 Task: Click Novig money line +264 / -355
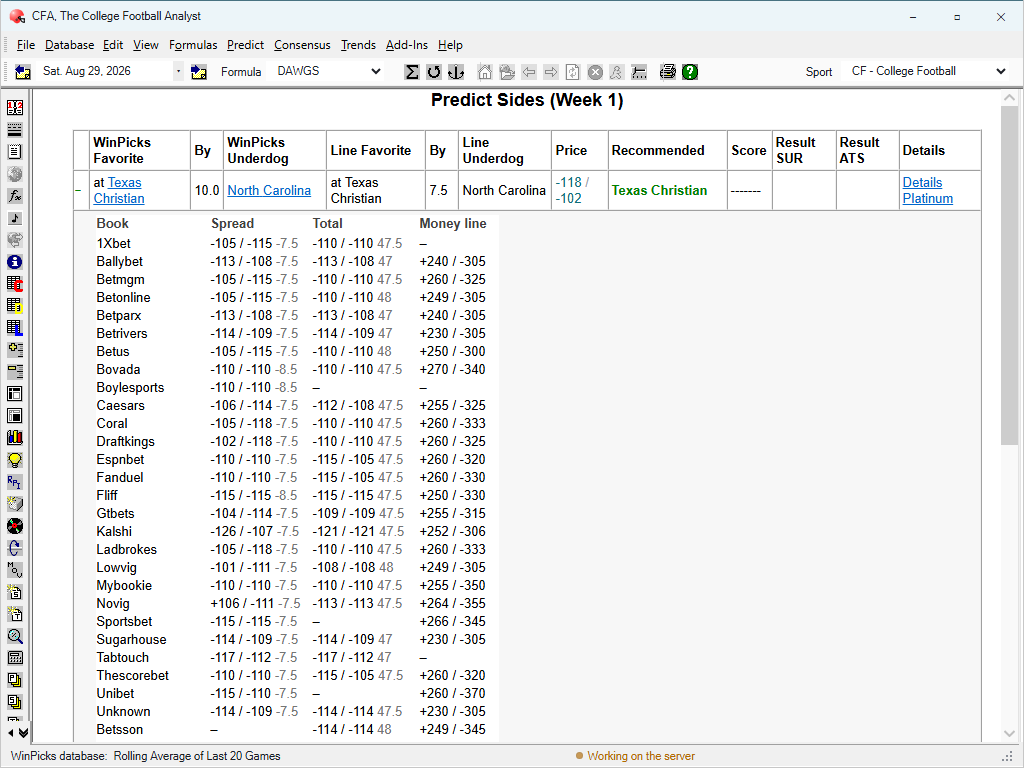(452, 603)
